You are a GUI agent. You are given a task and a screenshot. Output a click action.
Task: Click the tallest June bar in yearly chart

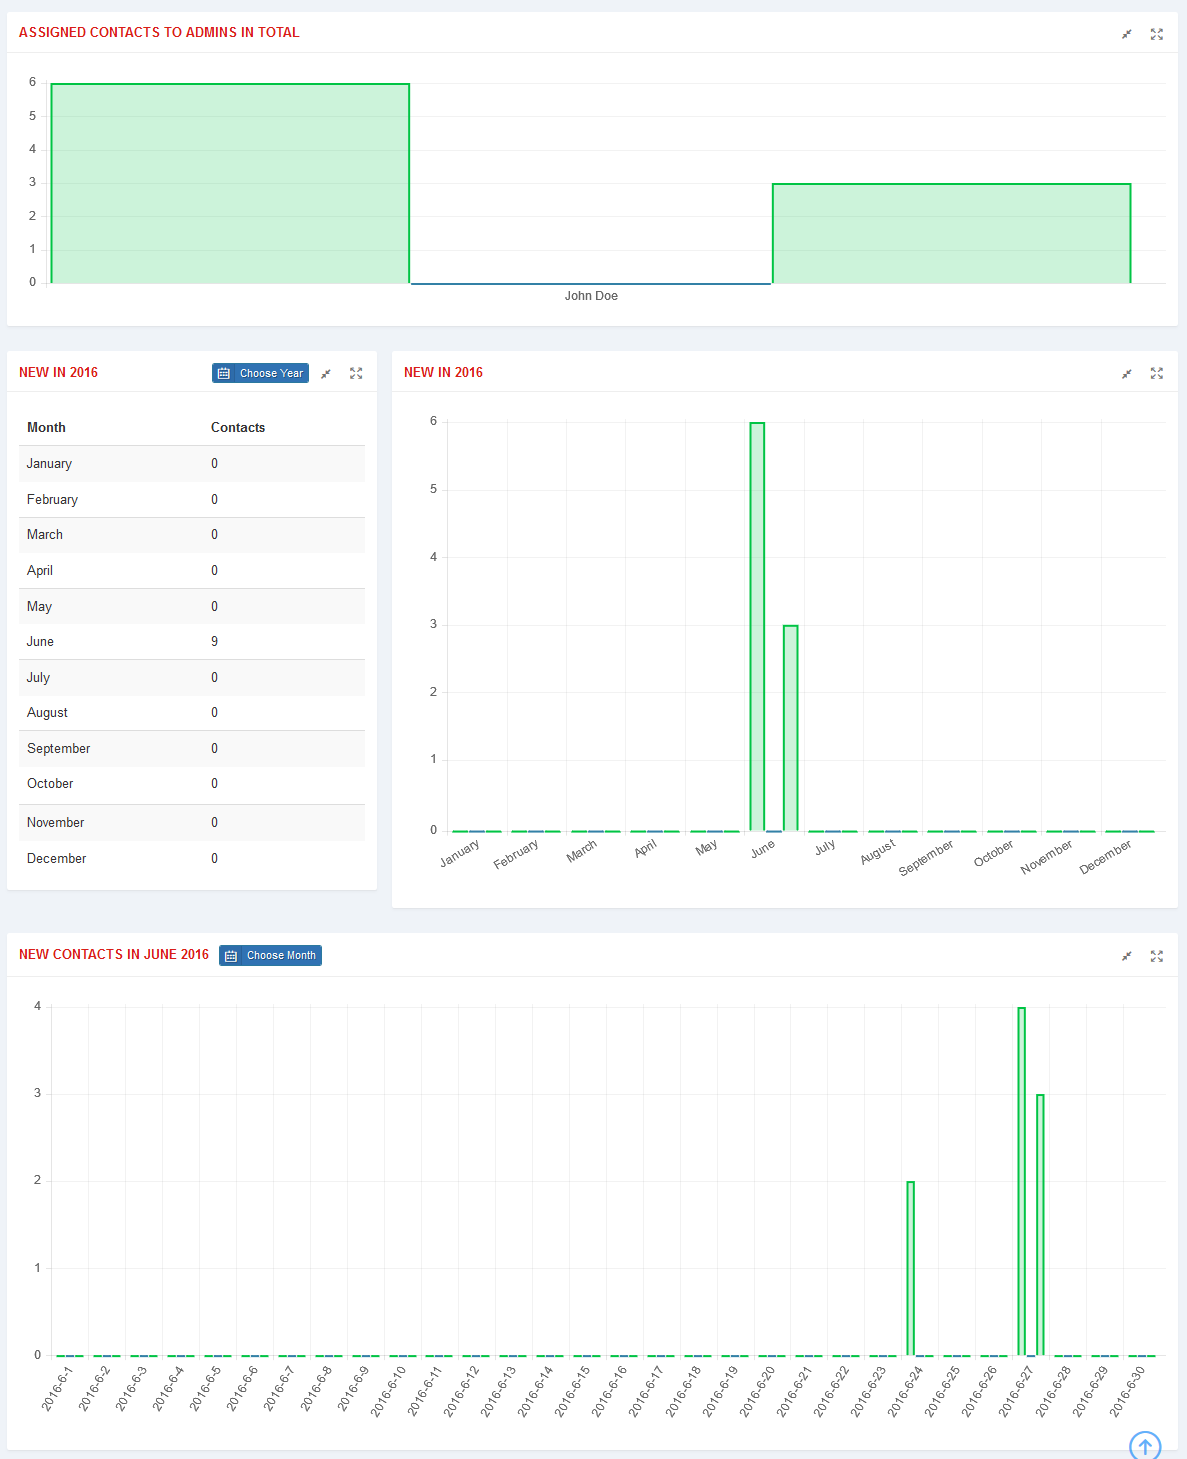pos(757,627)
